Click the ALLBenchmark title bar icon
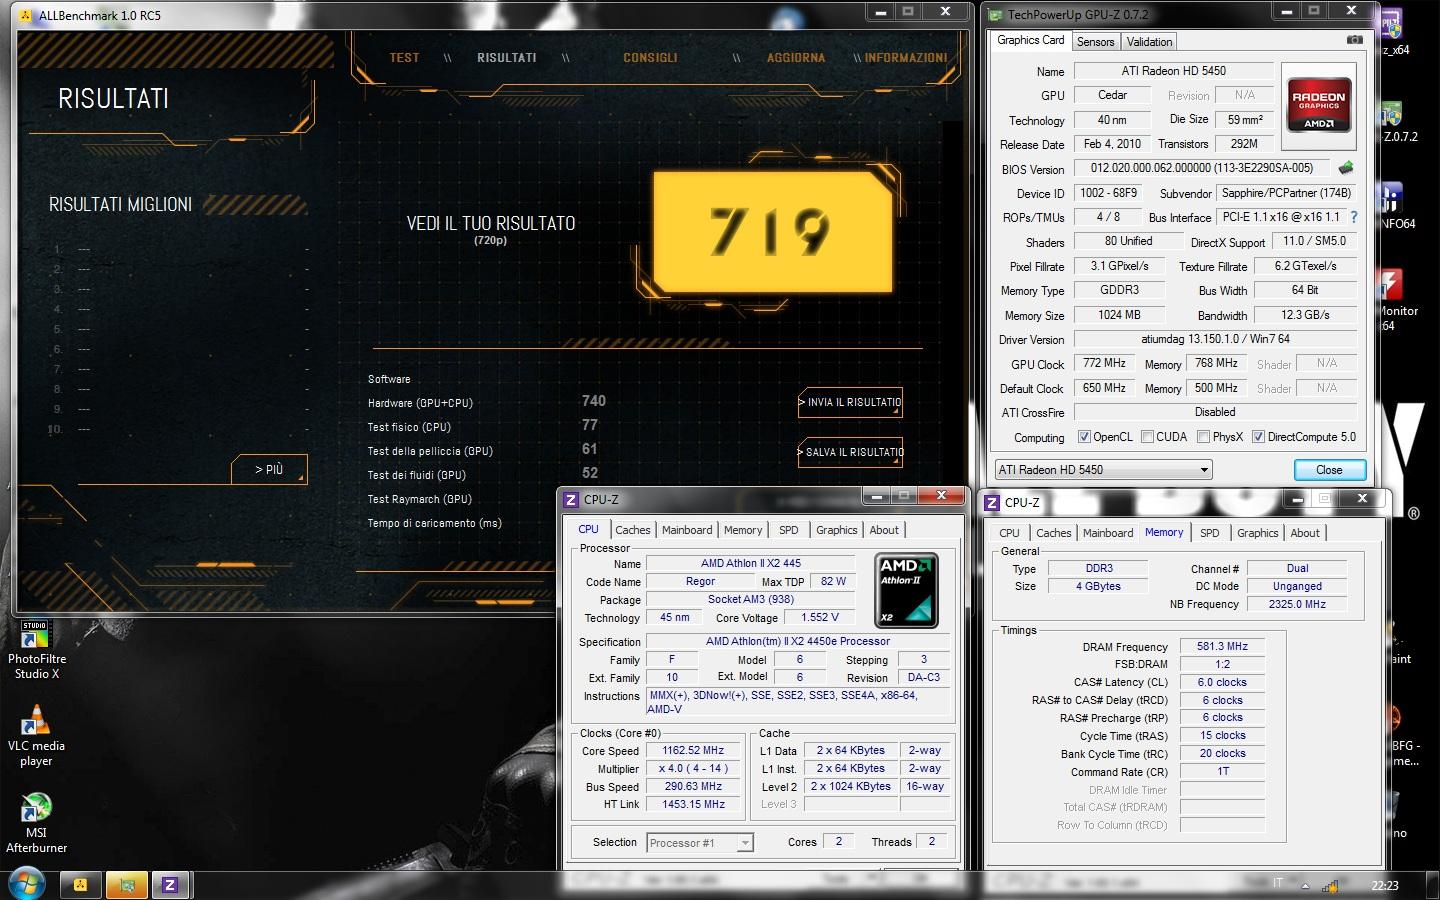The width and height of the screenshot is (1440, 900). (27, 15)
